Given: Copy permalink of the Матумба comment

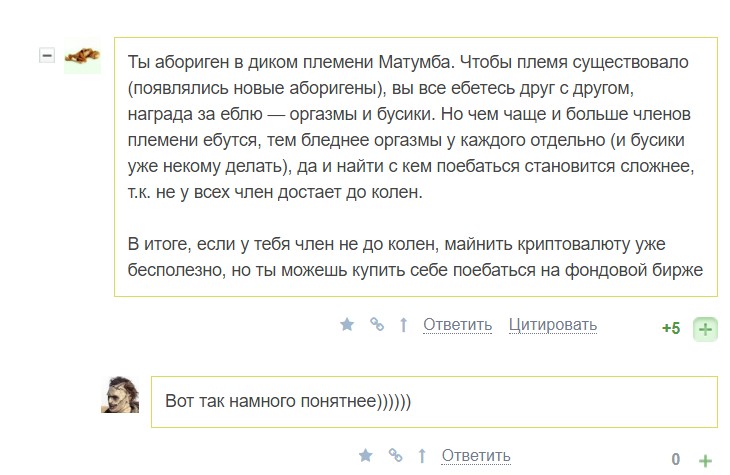Looking at the screenshot, I should coord(377,325).
